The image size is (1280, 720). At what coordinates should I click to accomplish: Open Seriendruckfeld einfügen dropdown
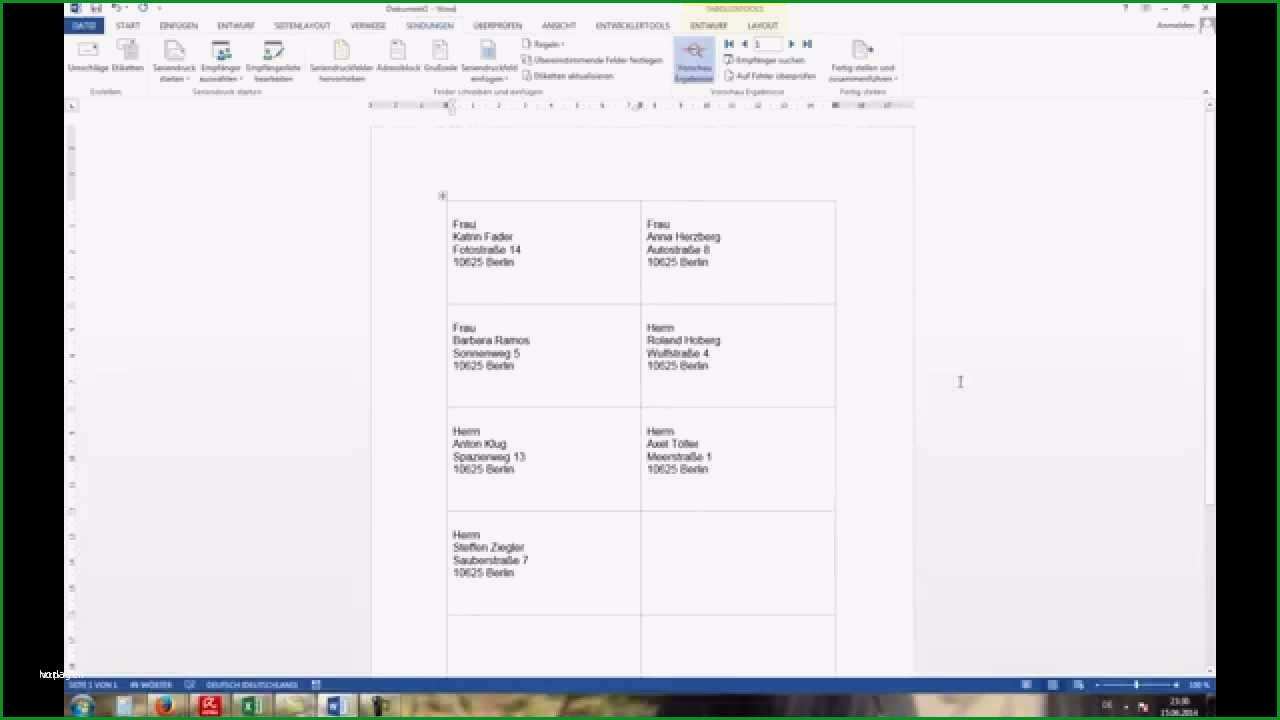pos(488,61)
